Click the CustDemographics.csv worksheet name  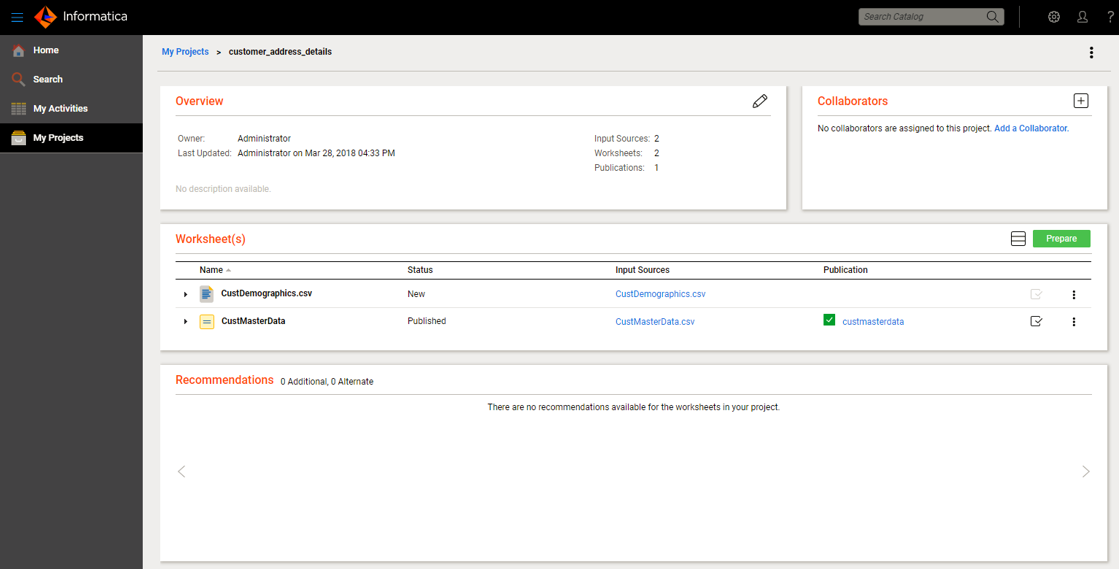pos(266,293)
